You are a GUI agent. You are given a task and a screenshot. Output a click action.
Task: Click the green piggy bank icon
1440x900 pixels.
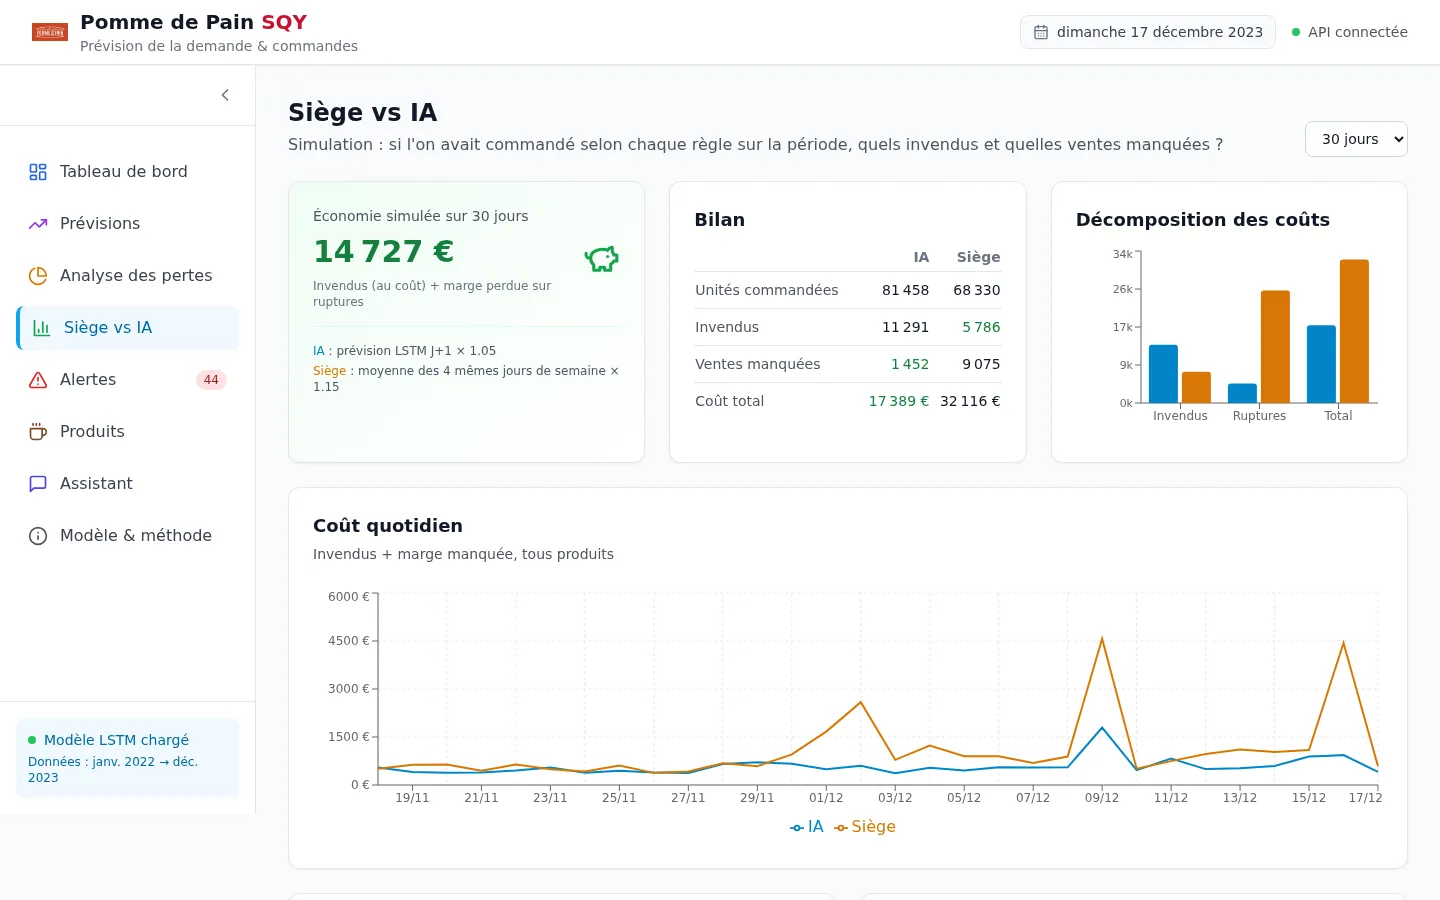(x=602, y=259)
